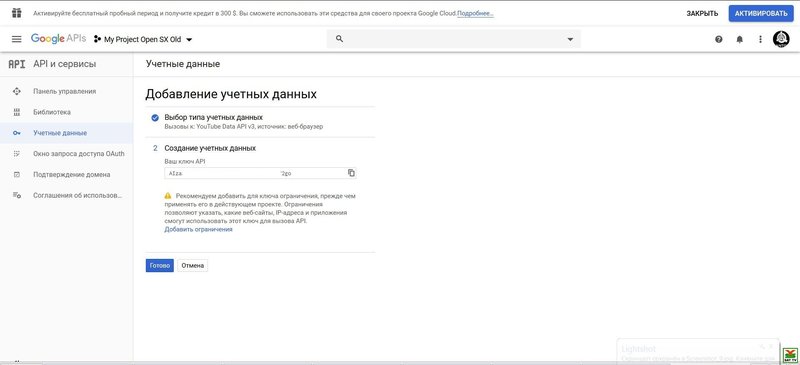Click completed step Выбор типа учетных данных
This screenshot has height=365, width=800.
[213, 117]
